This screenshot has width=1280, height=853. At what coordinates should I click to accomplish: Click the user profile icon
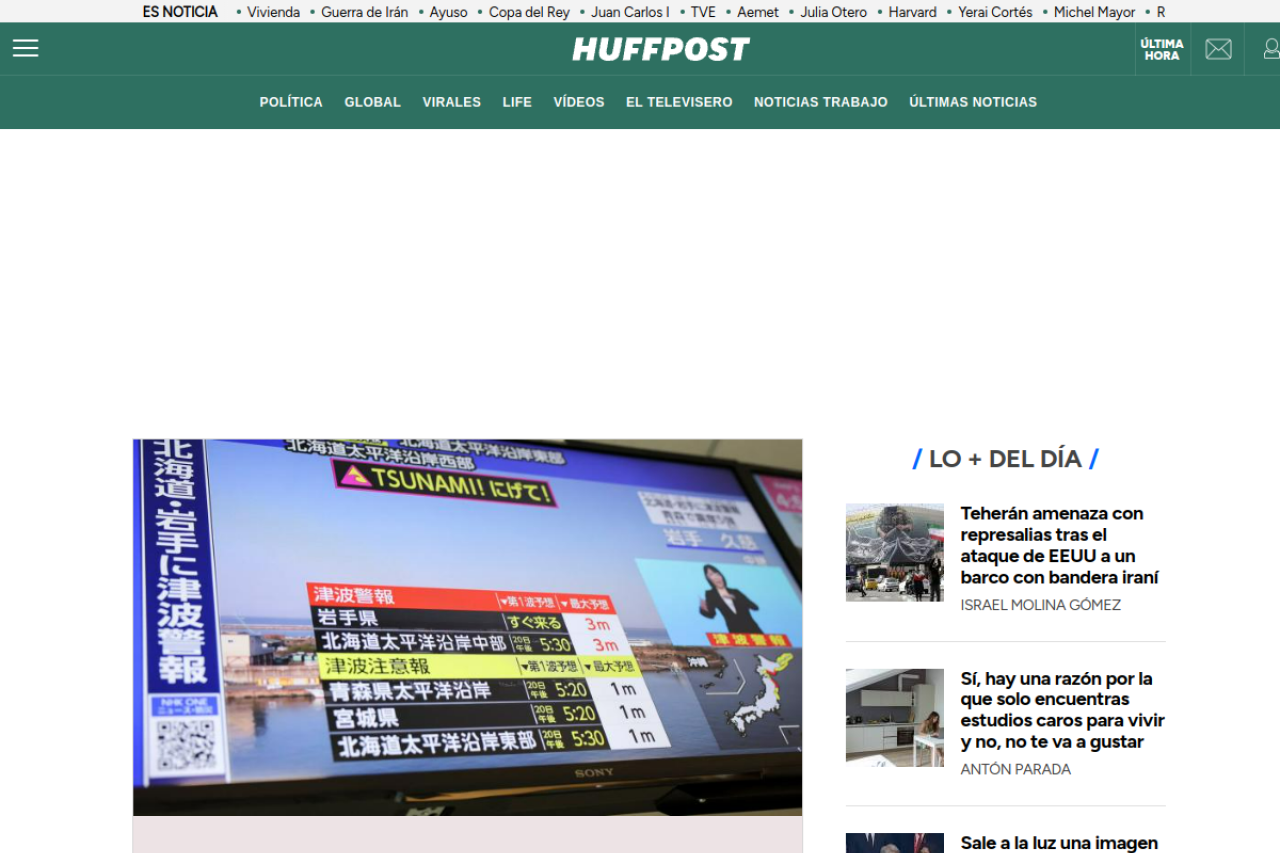coord(1270,49)
